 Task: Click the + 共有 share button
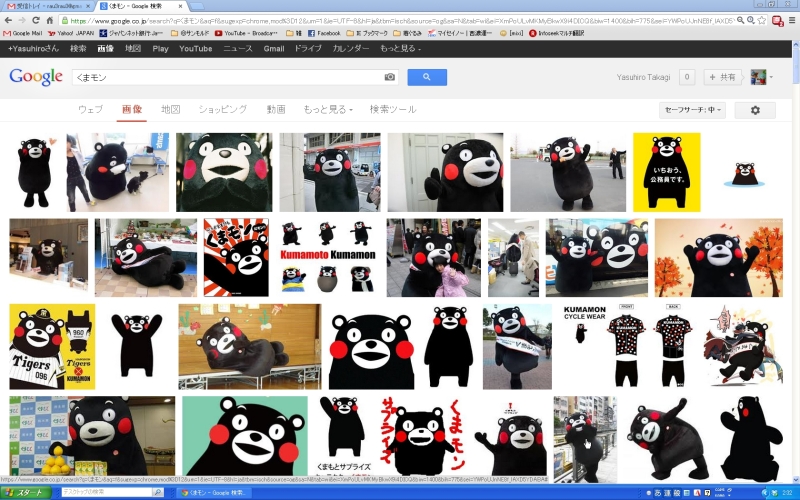tap(723, 77)
